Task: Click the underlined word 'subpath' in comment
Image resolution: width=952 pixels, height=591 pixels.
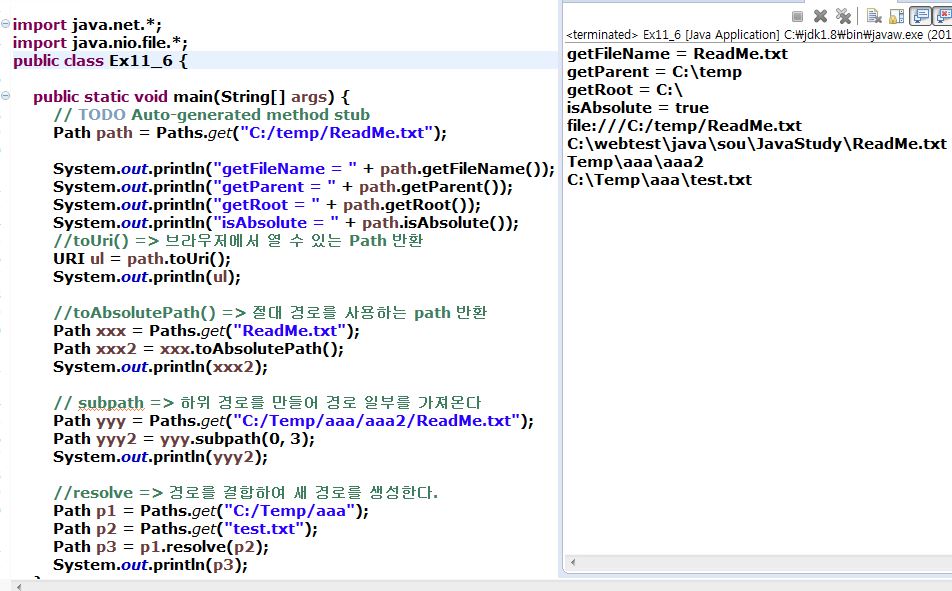Action: pos(110,403)
